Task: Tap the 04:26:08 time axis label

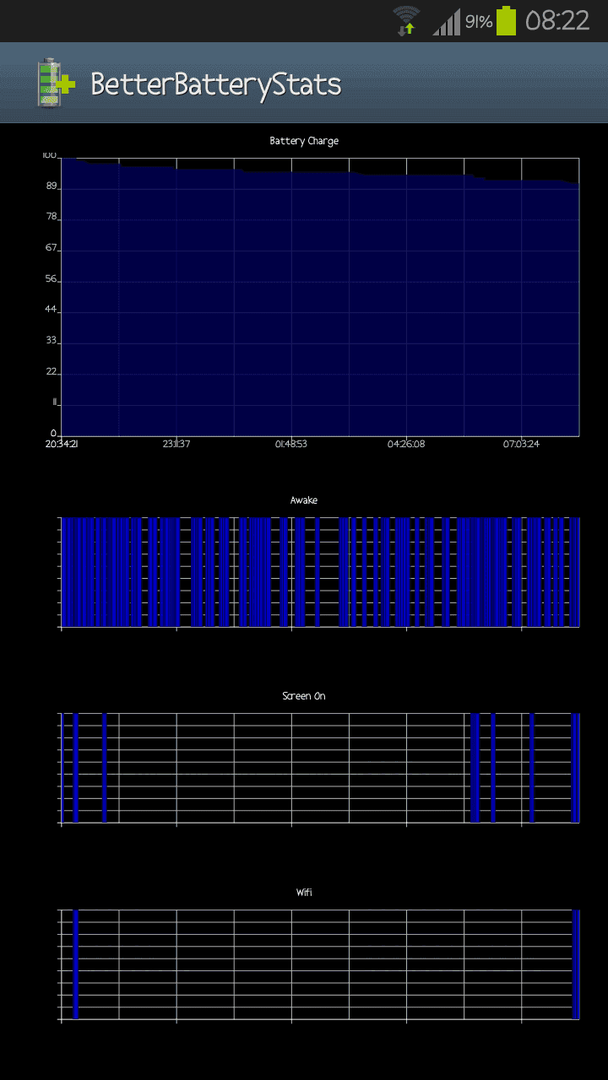Action: pyautogui.click(x=406, y=444)
